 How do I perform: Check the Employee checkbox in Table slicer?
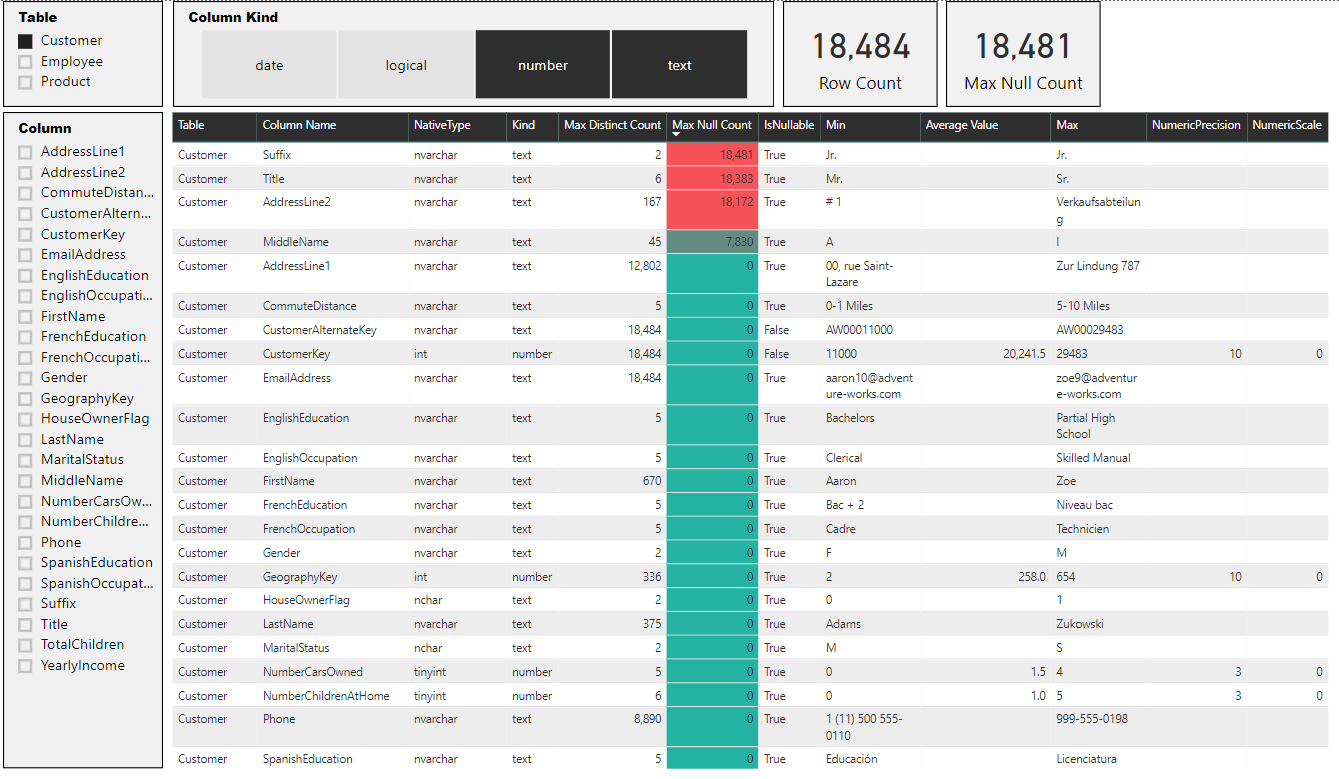[27, 61]
